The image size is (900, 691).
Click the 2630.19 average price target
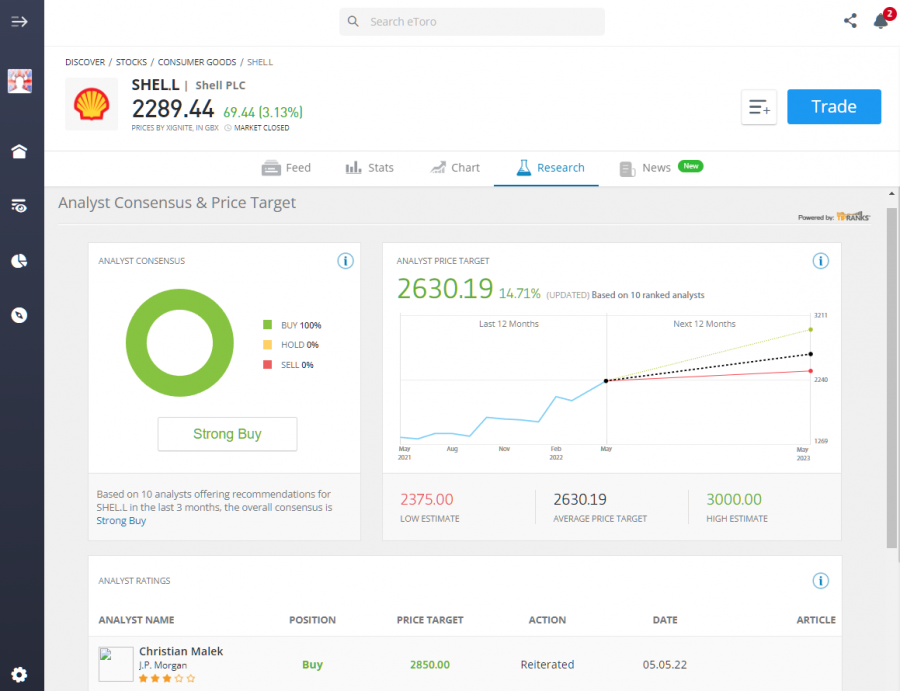pyautogui.click(x=580, y=499)
